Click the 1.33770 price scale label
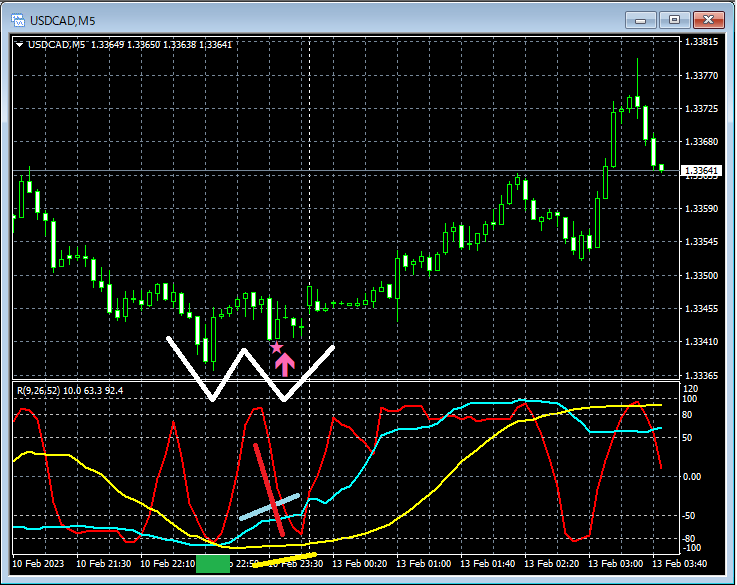 pyautogui.click(x=702, y=75)
